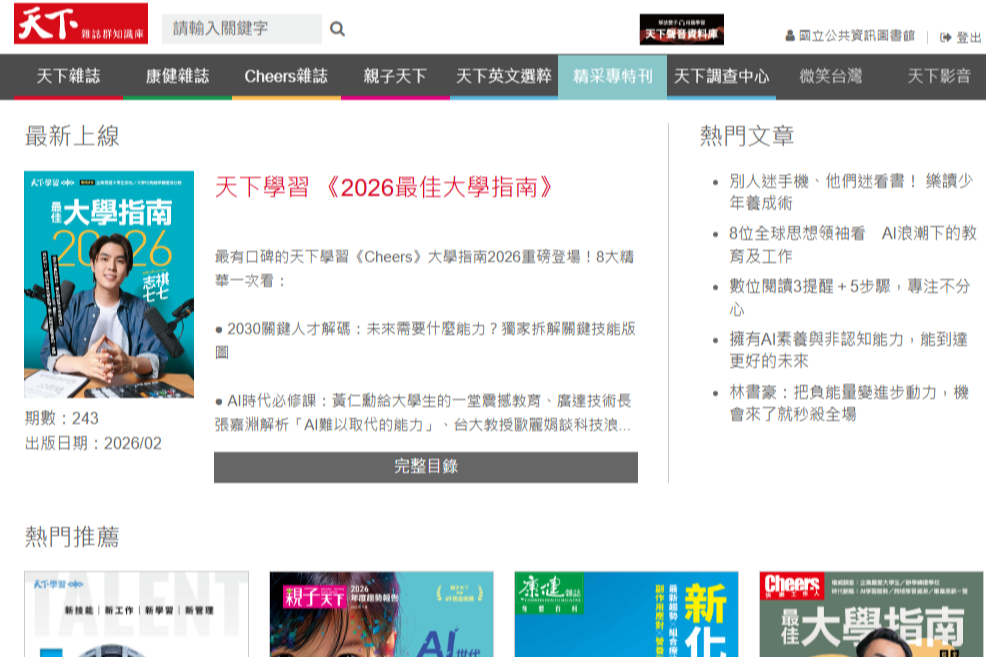
Task: Open the 天下調查中心 tab
Action: pos(721,77)
